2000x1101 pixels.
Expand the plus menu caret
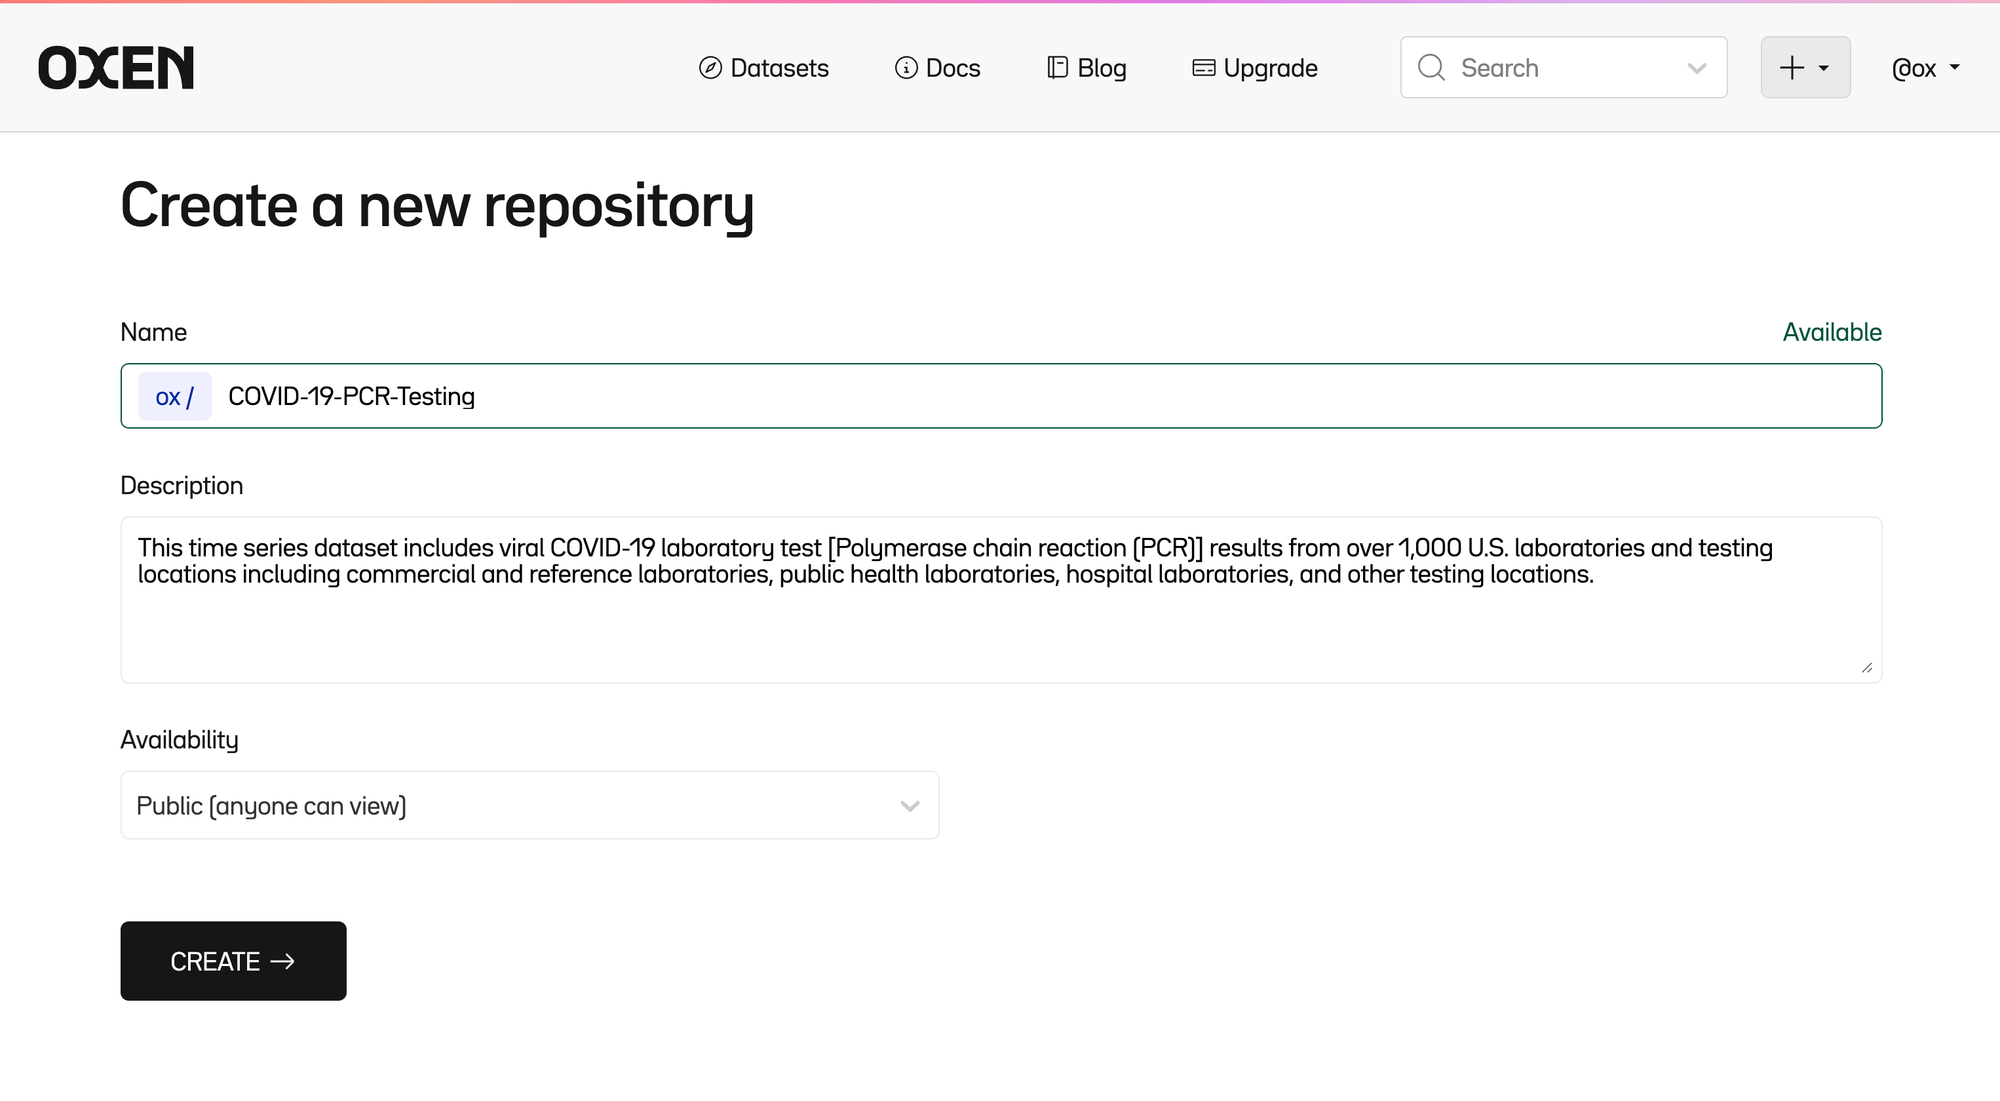(1824, 68)
